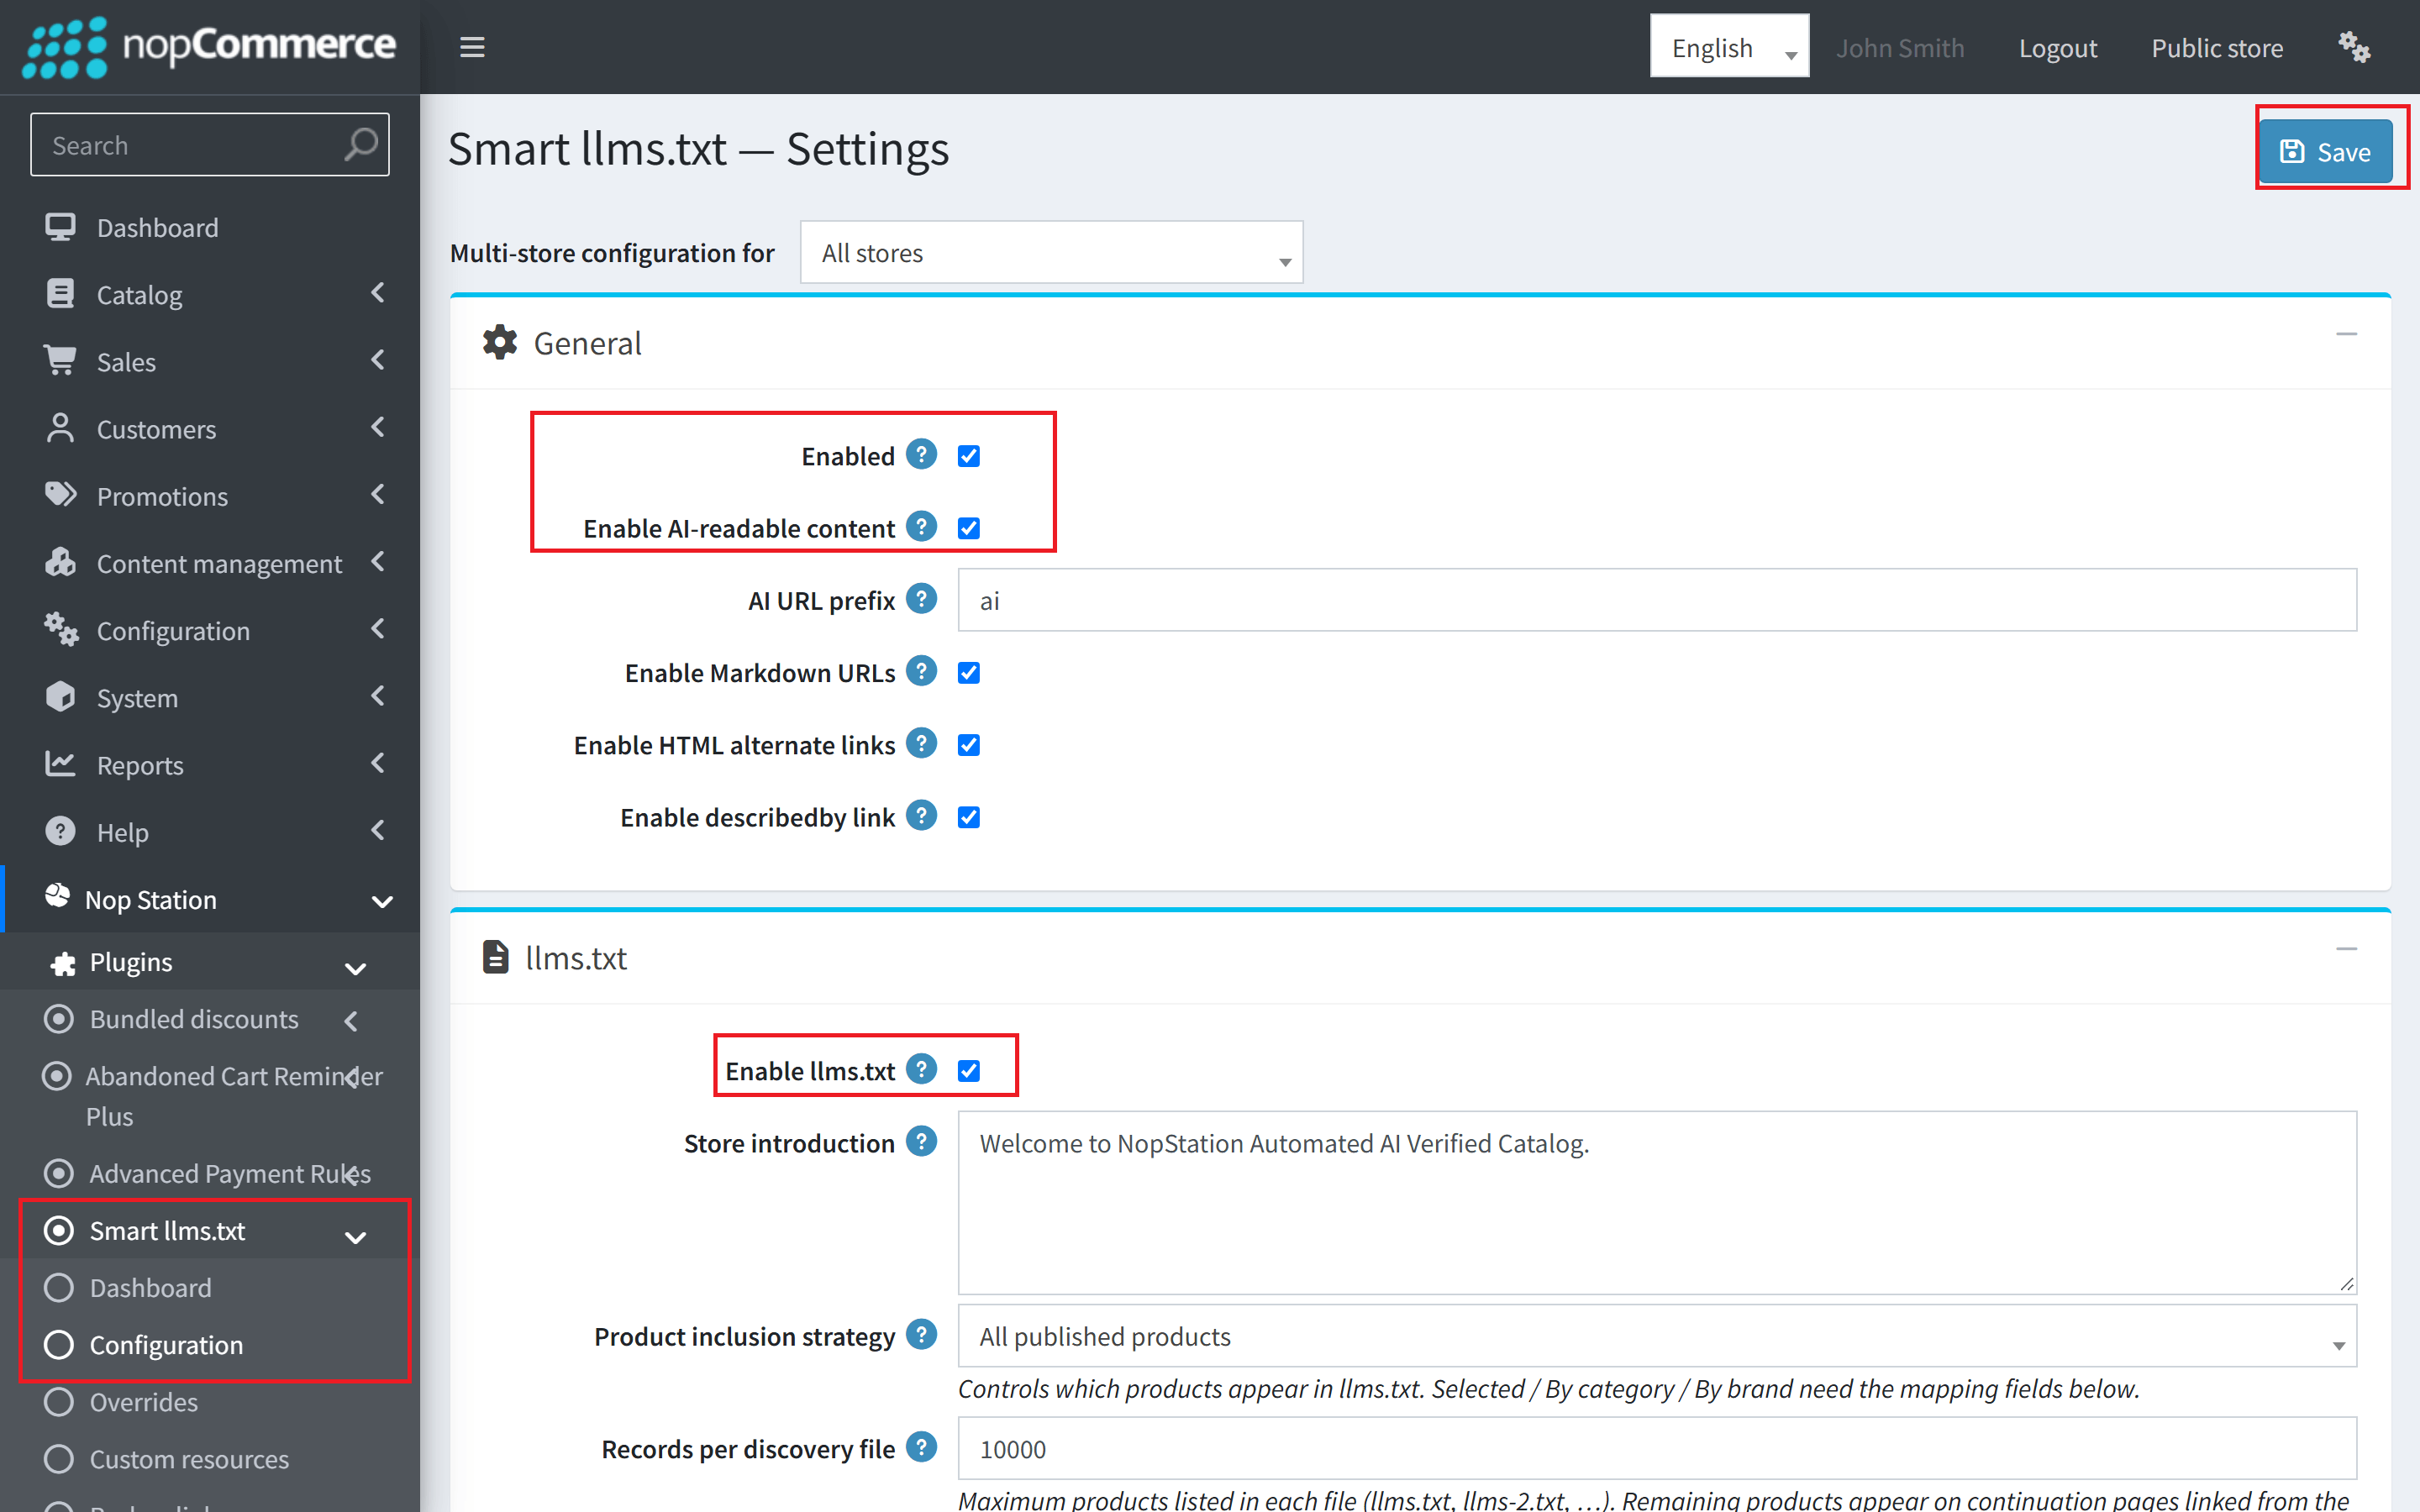This screenshot has height=1512, width=2420.
Task: Click the help icon beside Records per discovery file
Action: [x=921, y=1447]
